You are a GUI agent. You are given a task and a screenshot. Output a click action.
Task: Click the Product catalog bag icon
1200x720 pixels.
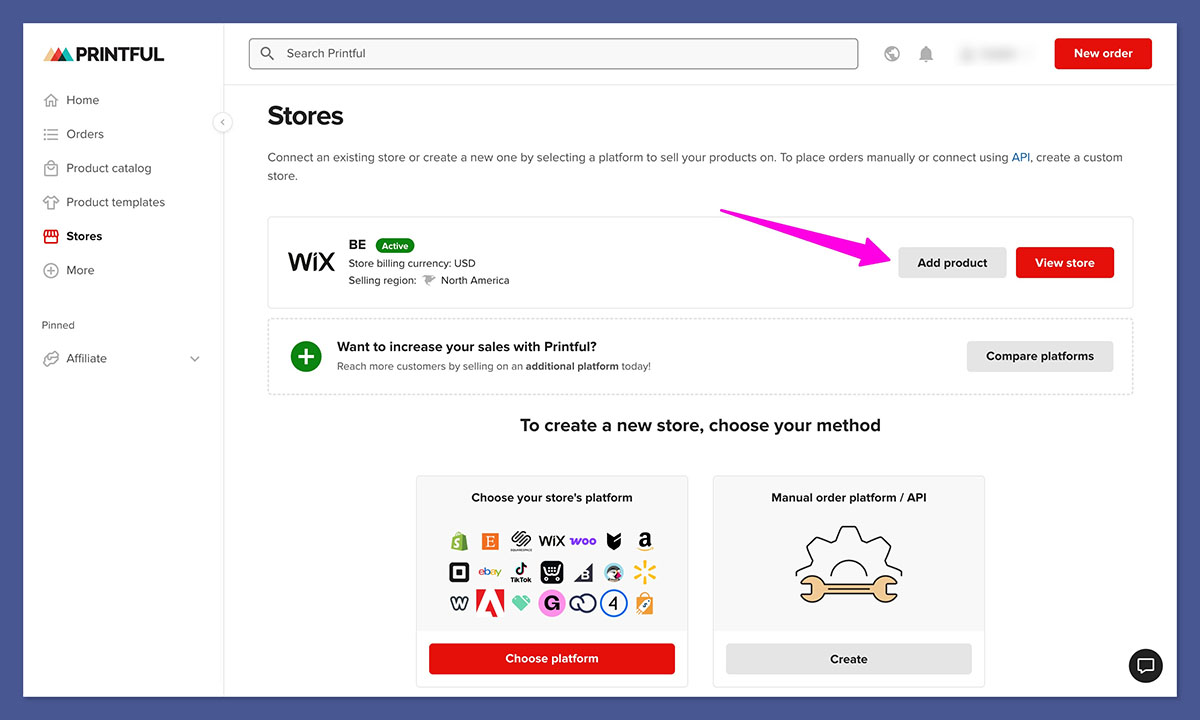[x=51, y=168]
